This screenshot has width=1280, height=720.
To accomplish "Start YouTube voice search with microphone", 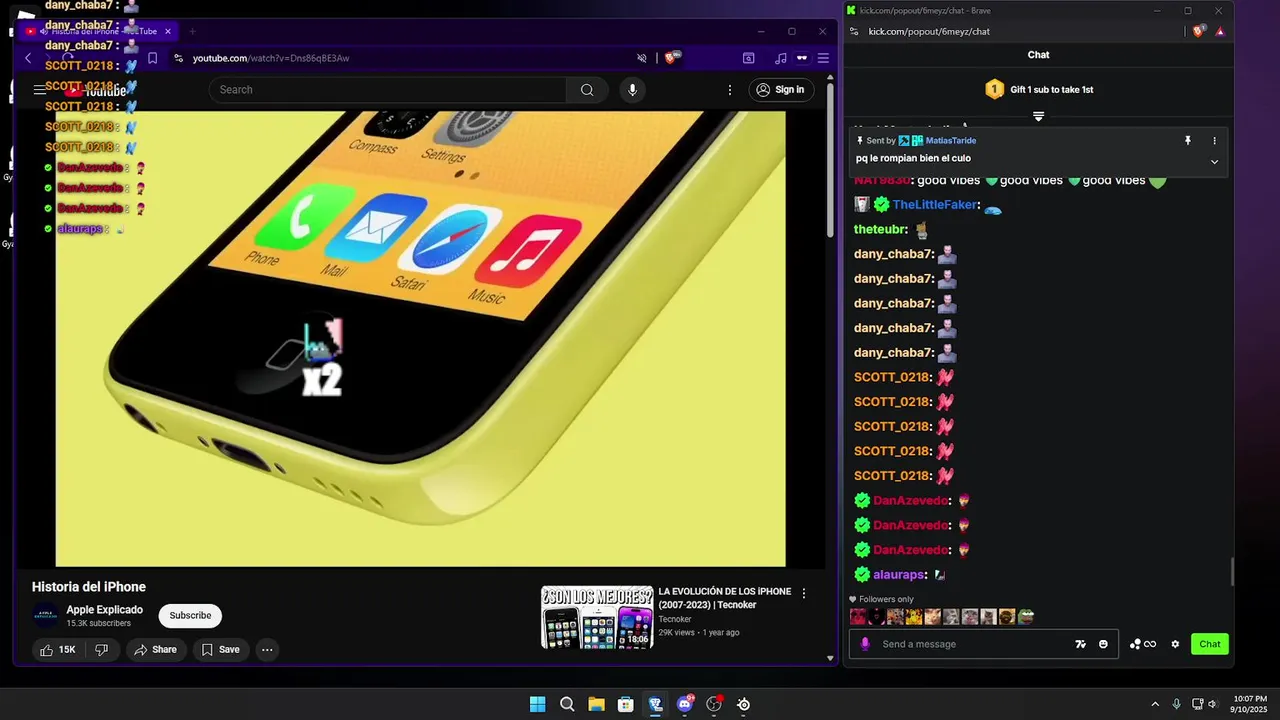I will click(x=632, y=90).
